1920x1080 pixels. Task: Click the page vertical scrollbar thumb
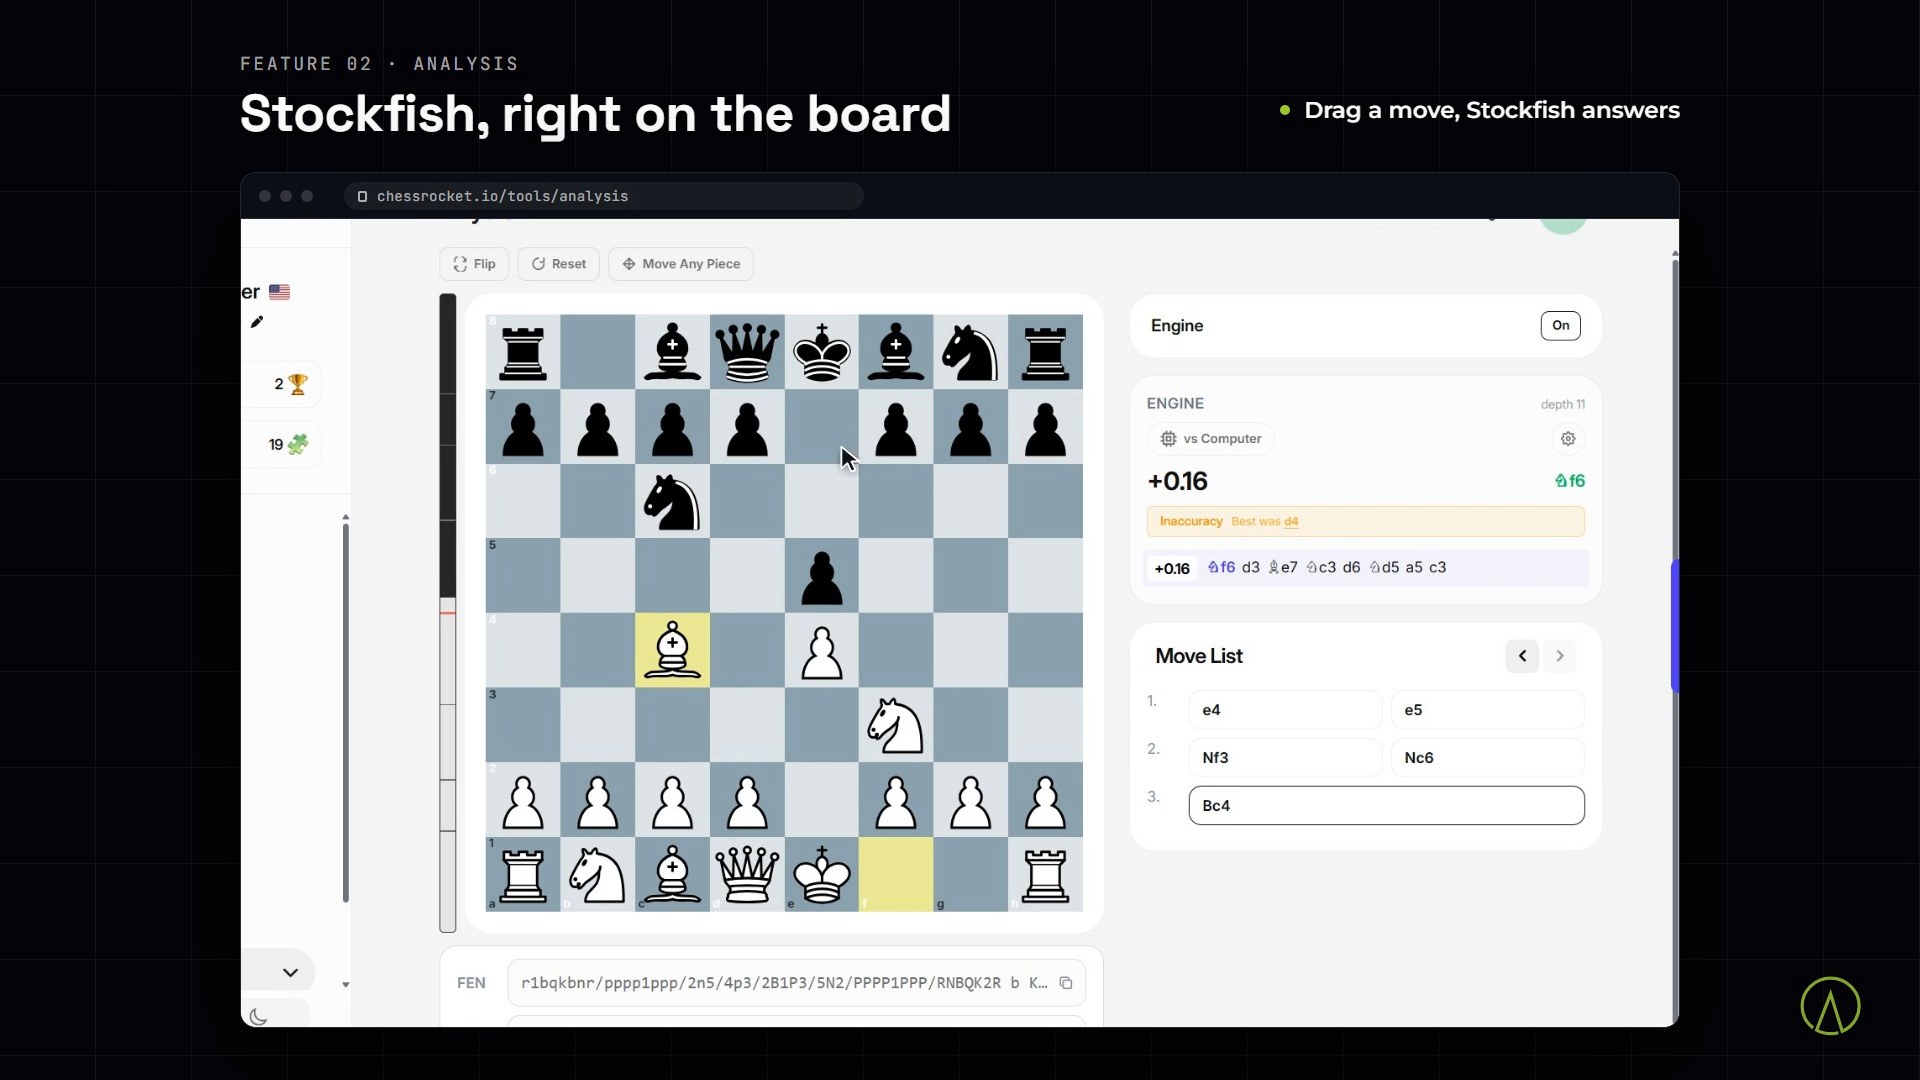pos(1674,626)
